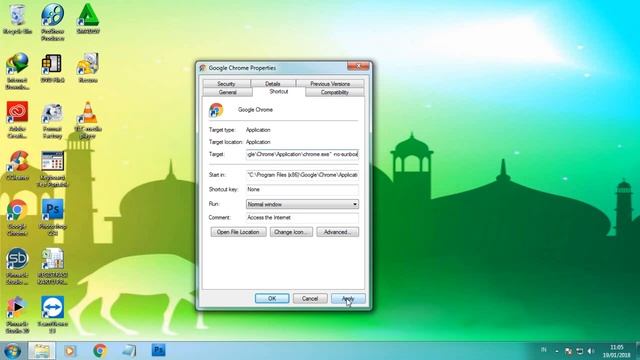Open the keyboard test utility desktop shortcut
Viewport: 640px width, 360px height.
coord(52,169)
